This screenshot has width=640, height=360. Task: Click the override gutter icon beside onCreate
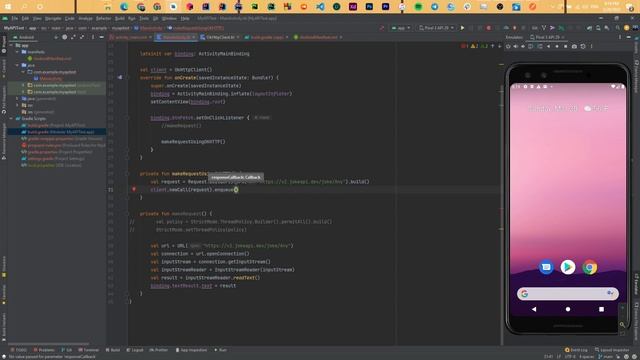120,77
